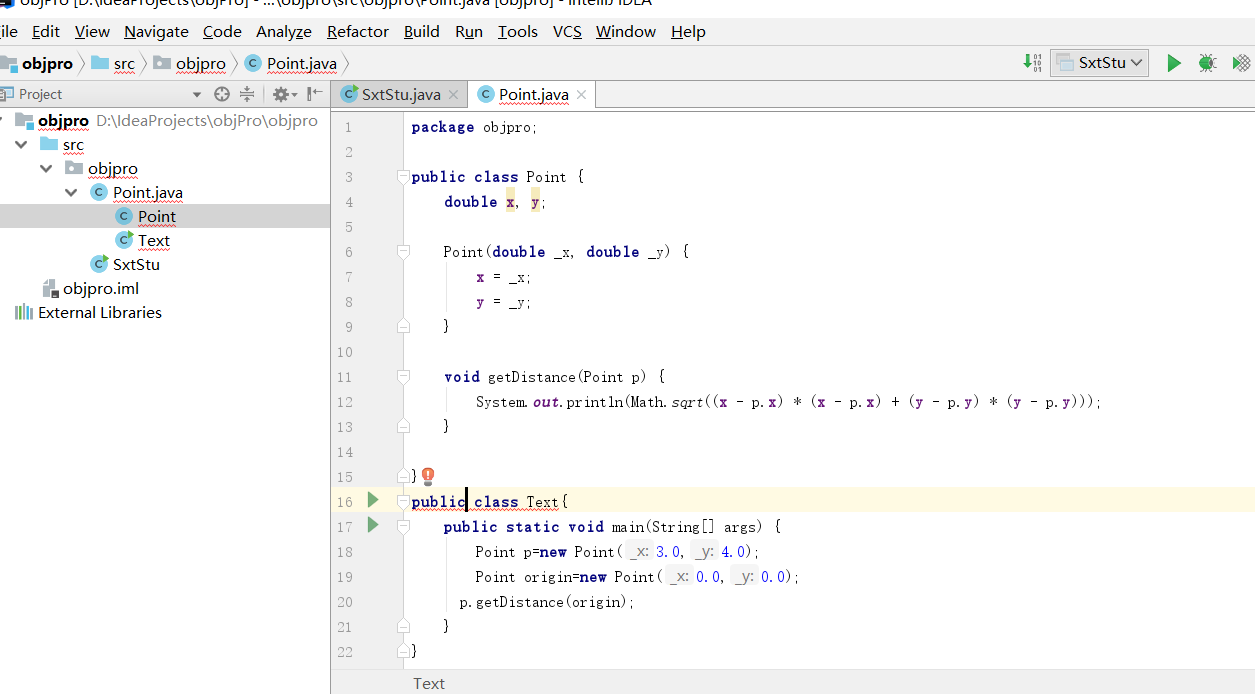The image size is (1255, 694).
Task: Close the Point.java editor tab
Action: (x=581, y=95)
